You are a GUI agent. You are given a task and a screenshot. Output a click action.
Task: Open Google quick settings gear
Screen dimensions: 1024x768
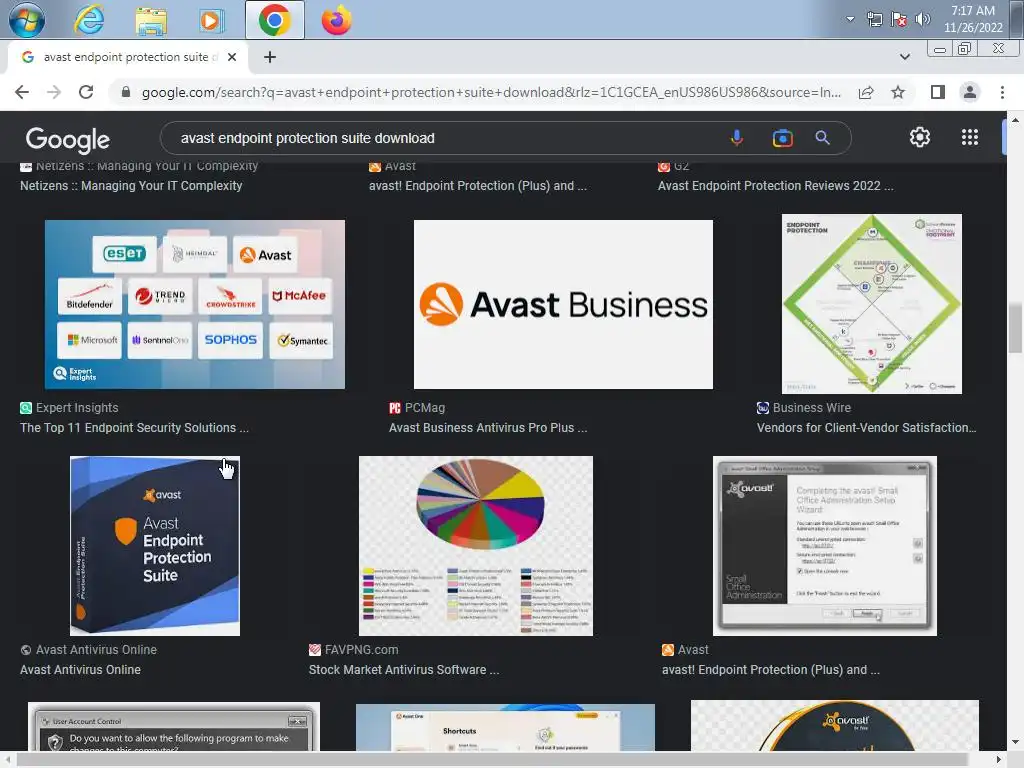pos(920,137)
